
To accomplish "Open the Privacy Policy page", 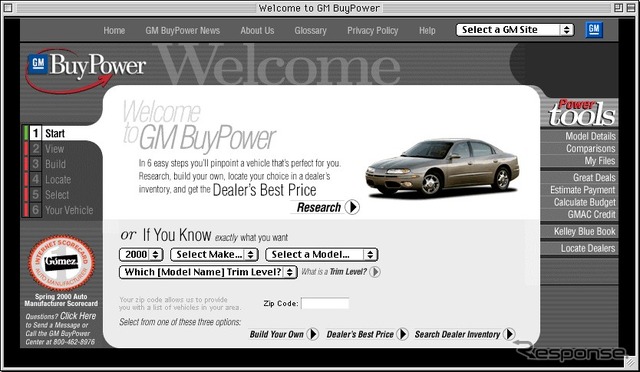I will (373, 31).
